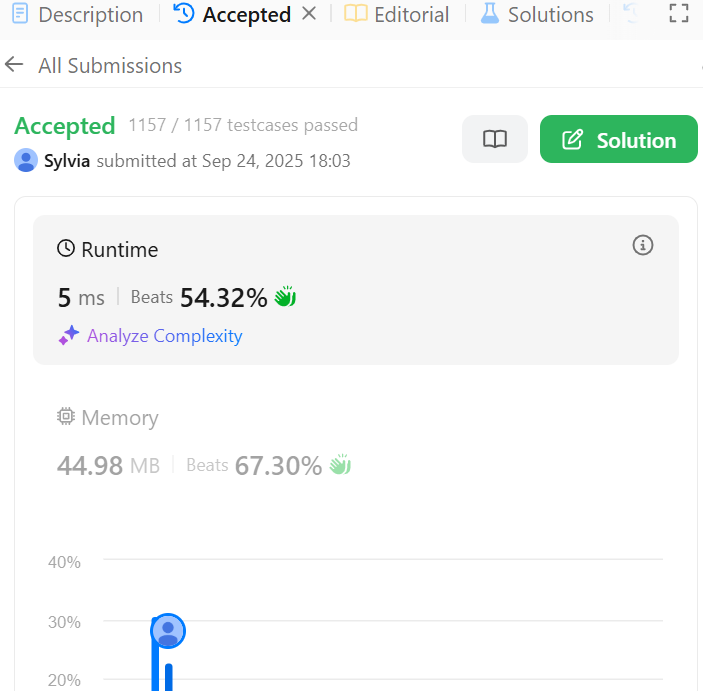
Task: Click the username Sylvia
Action: point(67,161)
